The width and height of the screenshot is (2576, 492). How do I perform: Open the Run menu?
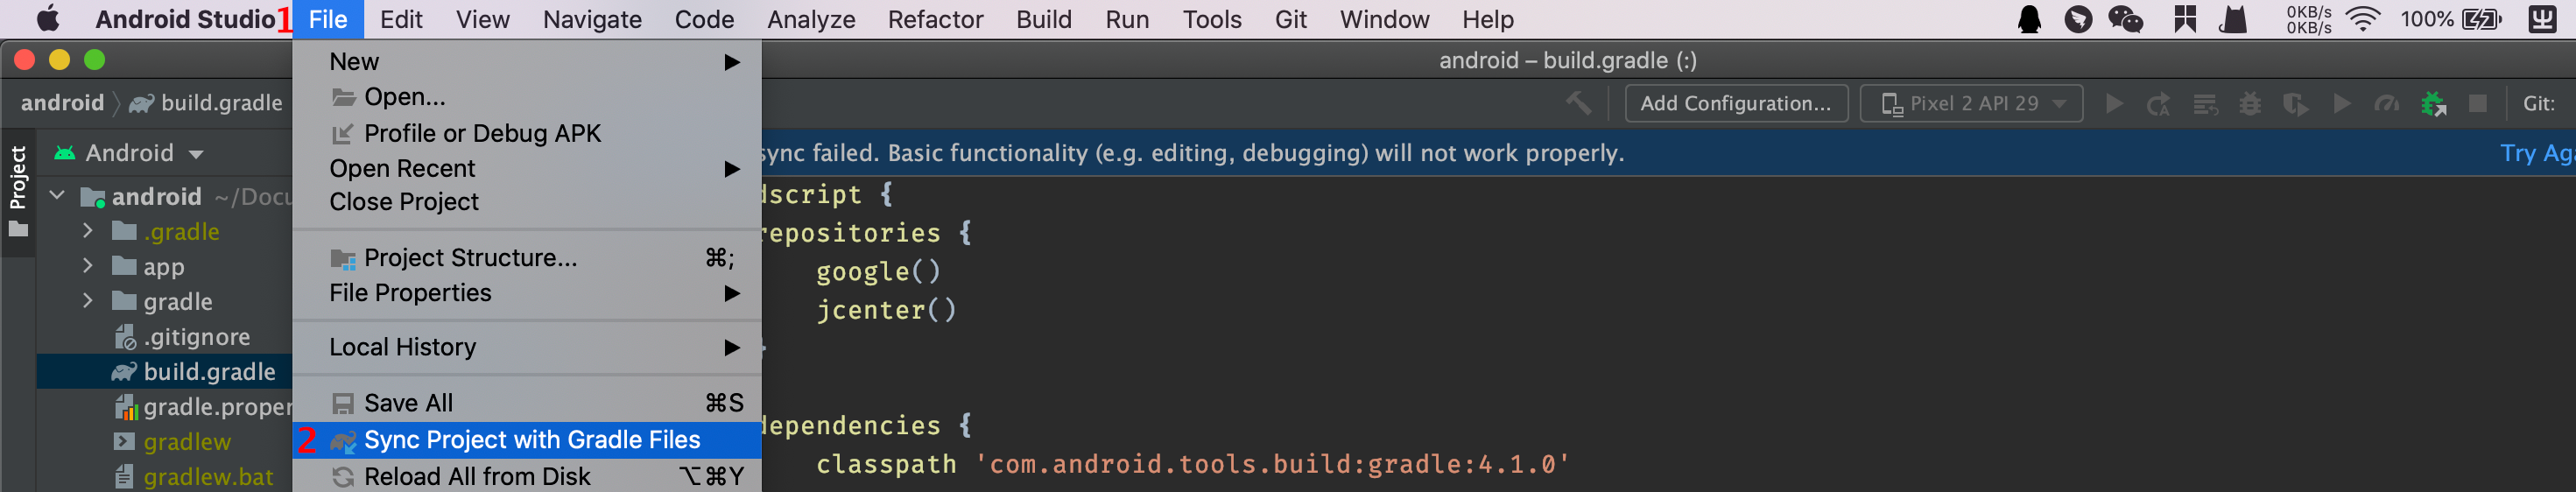point(1127,19)
